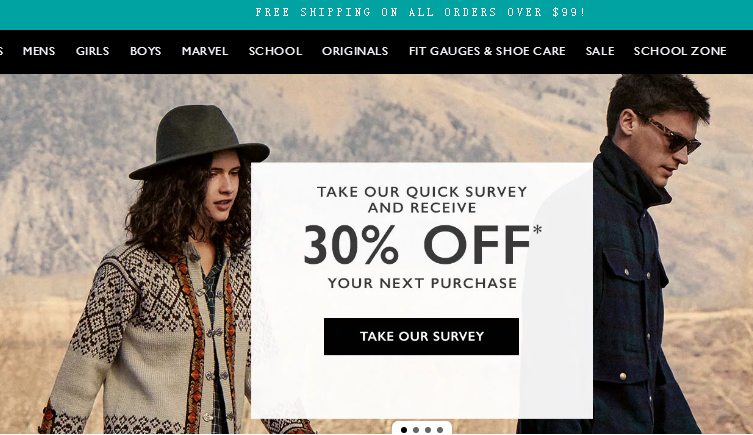Click the 30% OFF headline text
753x435 pixels.
[417, 245]
